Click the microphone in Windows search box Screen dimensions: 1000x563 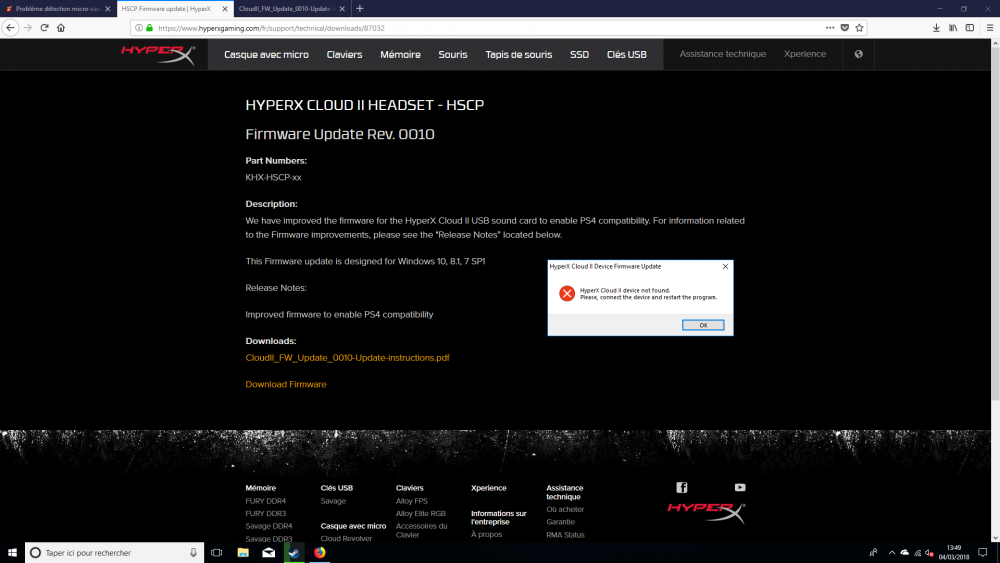(x=193, y=553)
